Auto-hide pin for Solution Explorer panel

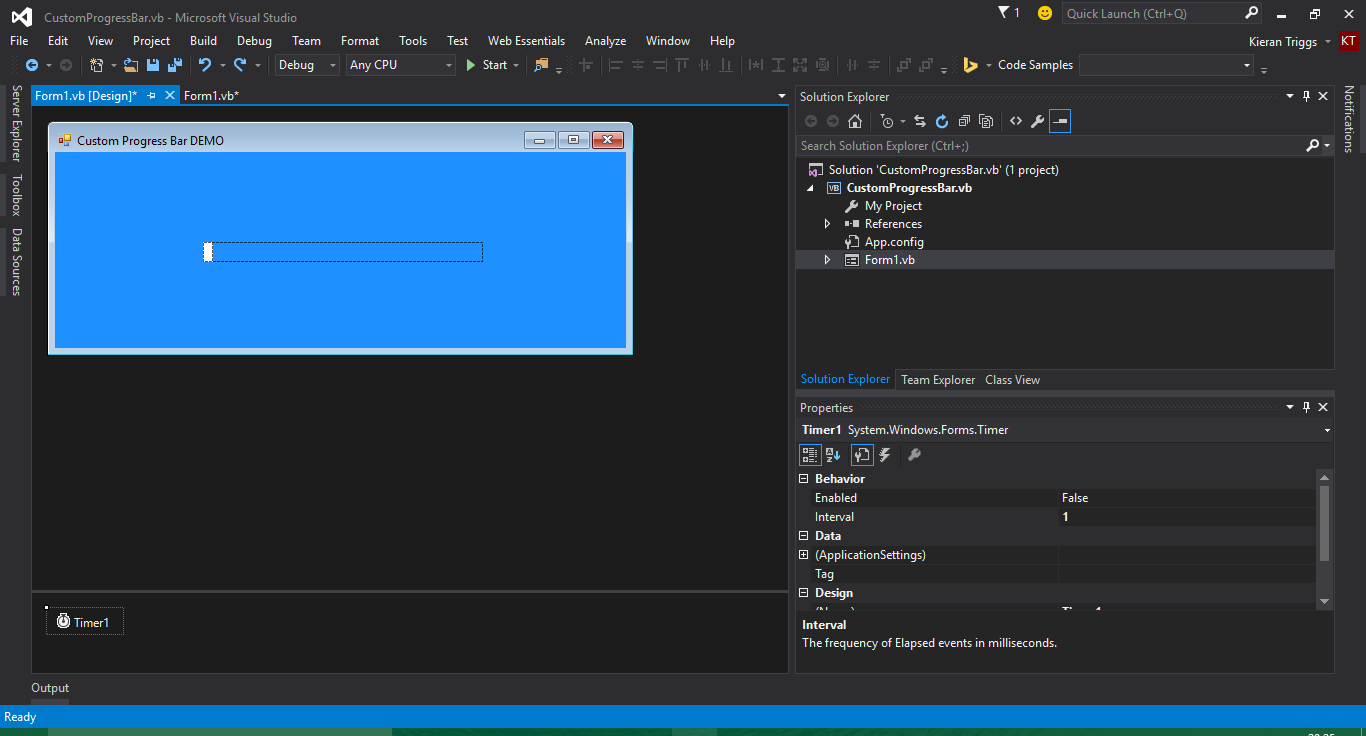click(1306, 96)
